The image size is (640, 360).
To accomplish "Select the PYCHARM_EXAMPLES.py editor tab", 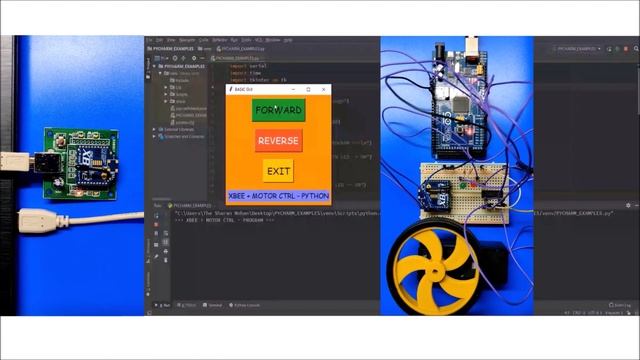I will (235, 58).
